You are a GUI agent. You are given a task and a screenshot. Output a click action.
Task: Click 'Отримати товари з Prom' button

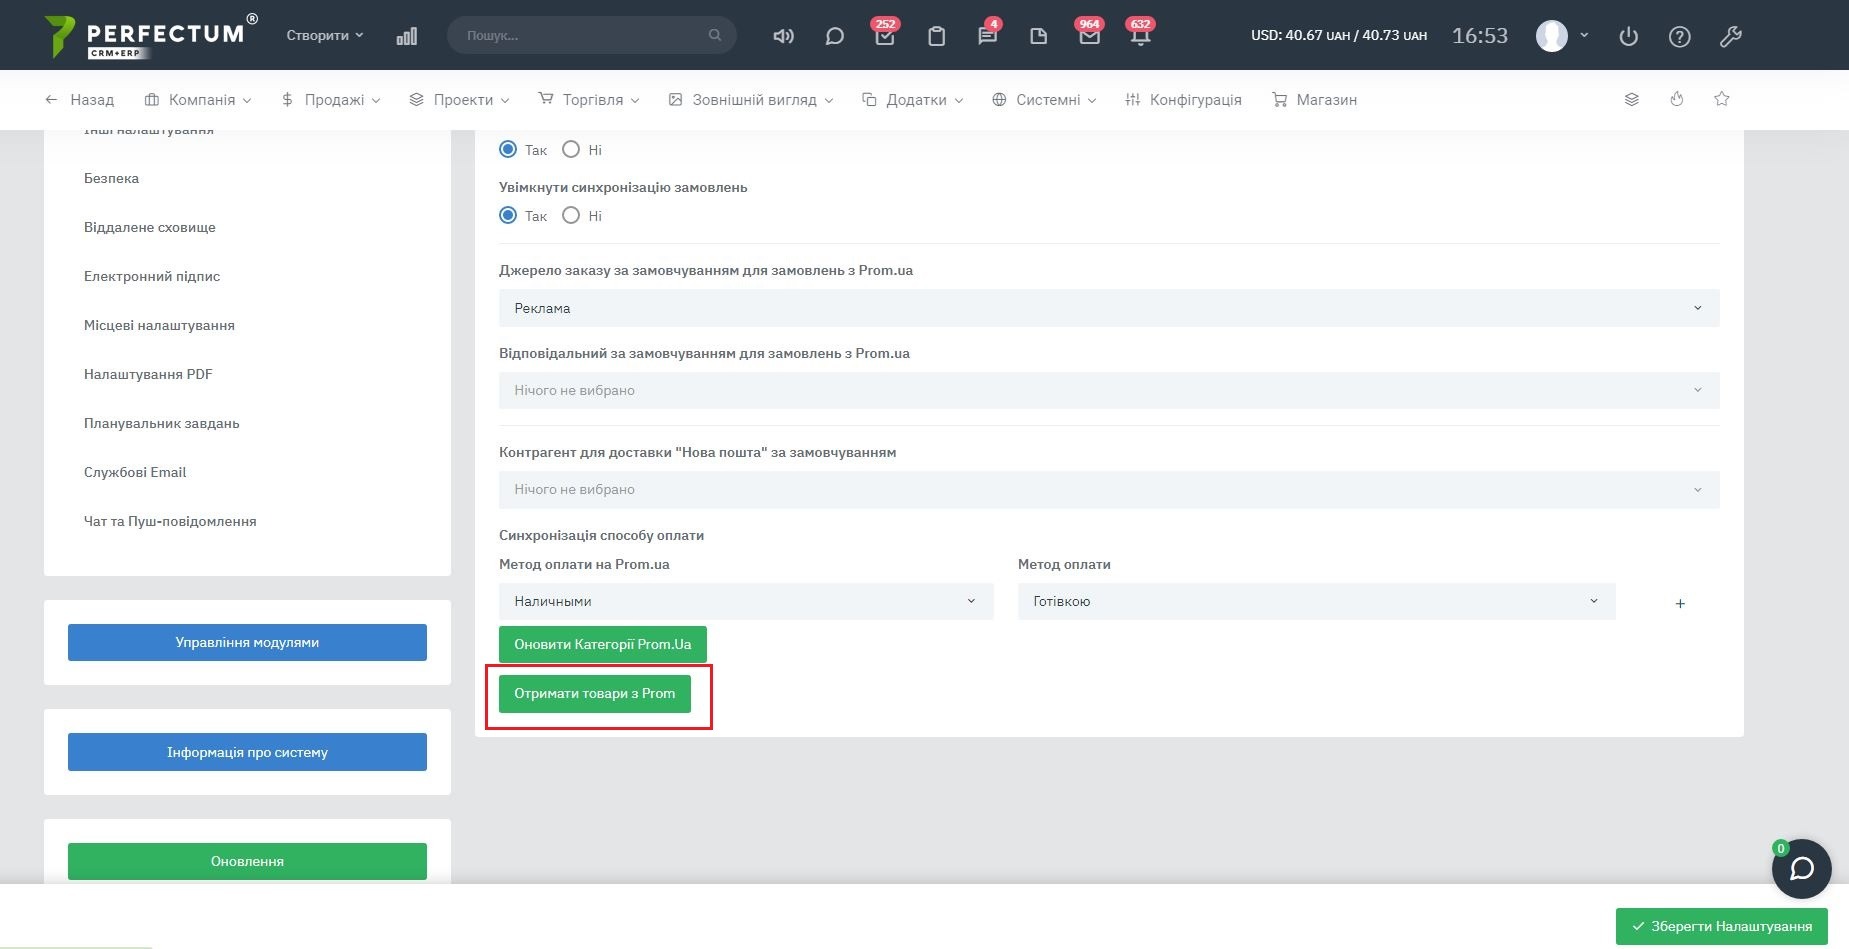coord(594,693)
